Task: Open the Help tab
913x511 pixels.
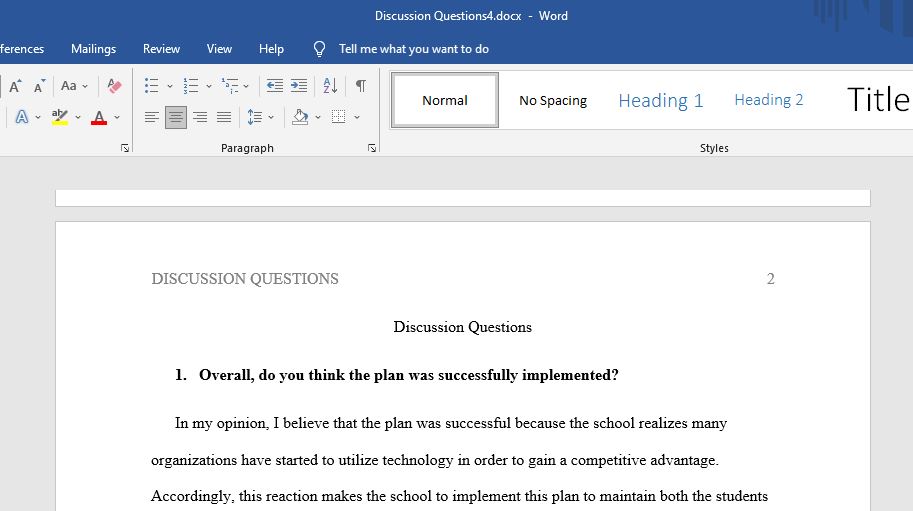Action: tap(271, 49)
